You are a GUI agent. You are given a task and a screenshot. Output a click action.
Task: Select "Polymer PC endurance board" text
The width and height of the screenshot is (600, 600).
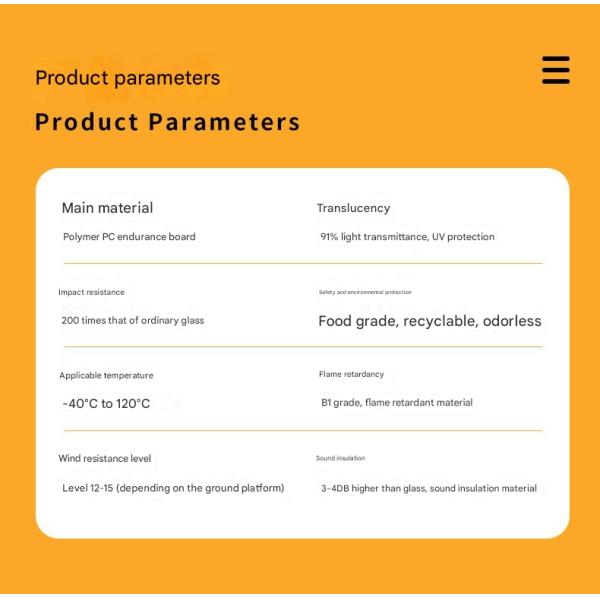[129, 237]
